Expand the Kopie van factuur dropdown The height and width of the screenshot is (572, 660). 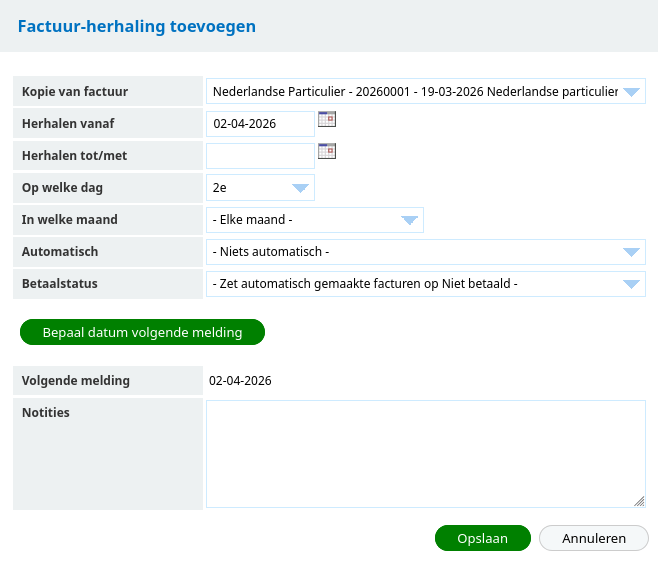[425, 92]
